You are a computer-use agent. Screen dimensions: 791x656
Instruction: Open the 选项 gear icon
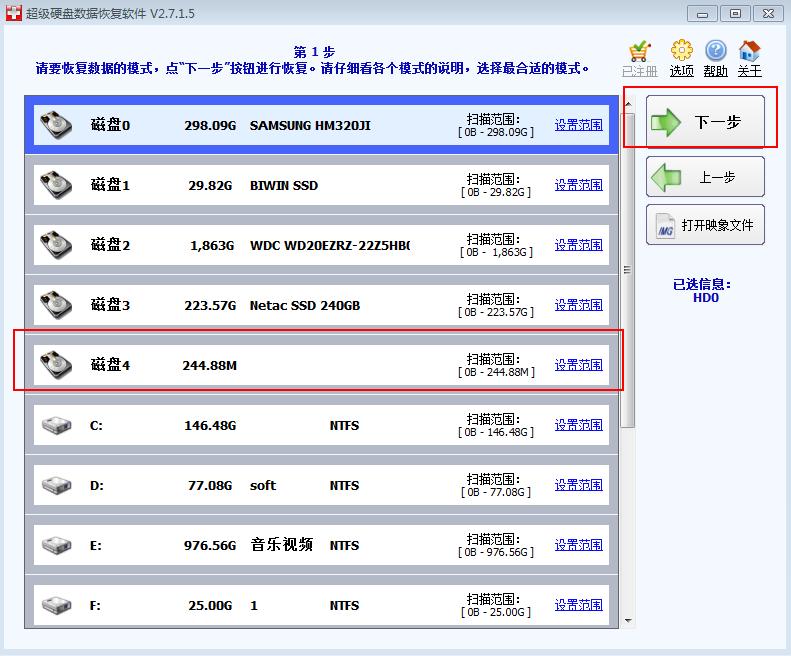(x=682, y=51)
